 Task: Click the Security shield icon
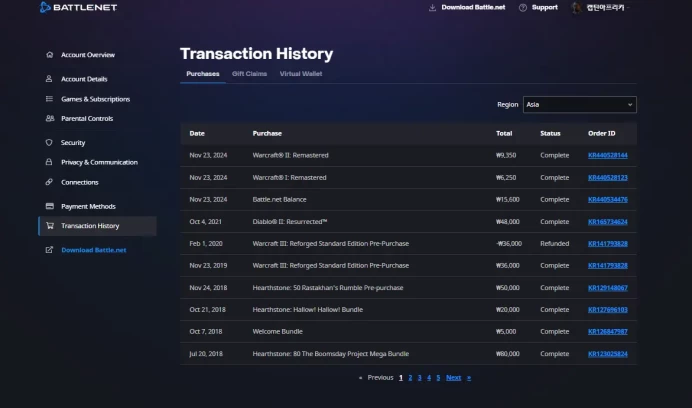(49, 143)
